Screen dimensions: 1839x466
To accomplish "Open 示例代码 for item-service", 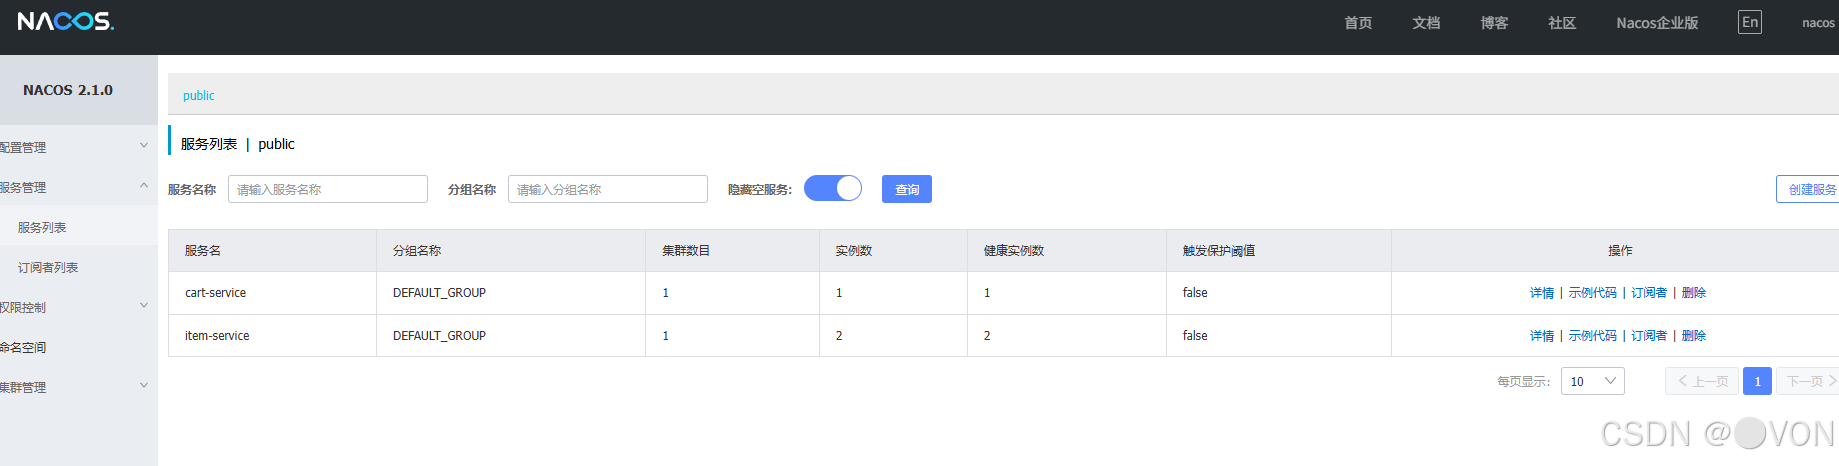I will [x=1593, y=336].
